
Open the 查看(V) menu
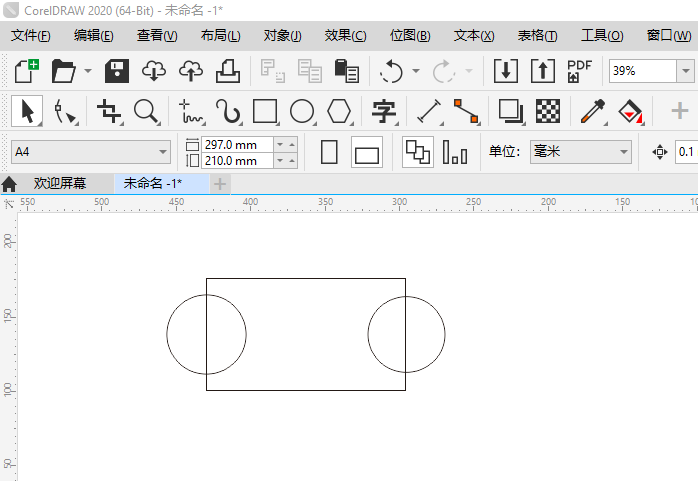click(157, 36)
